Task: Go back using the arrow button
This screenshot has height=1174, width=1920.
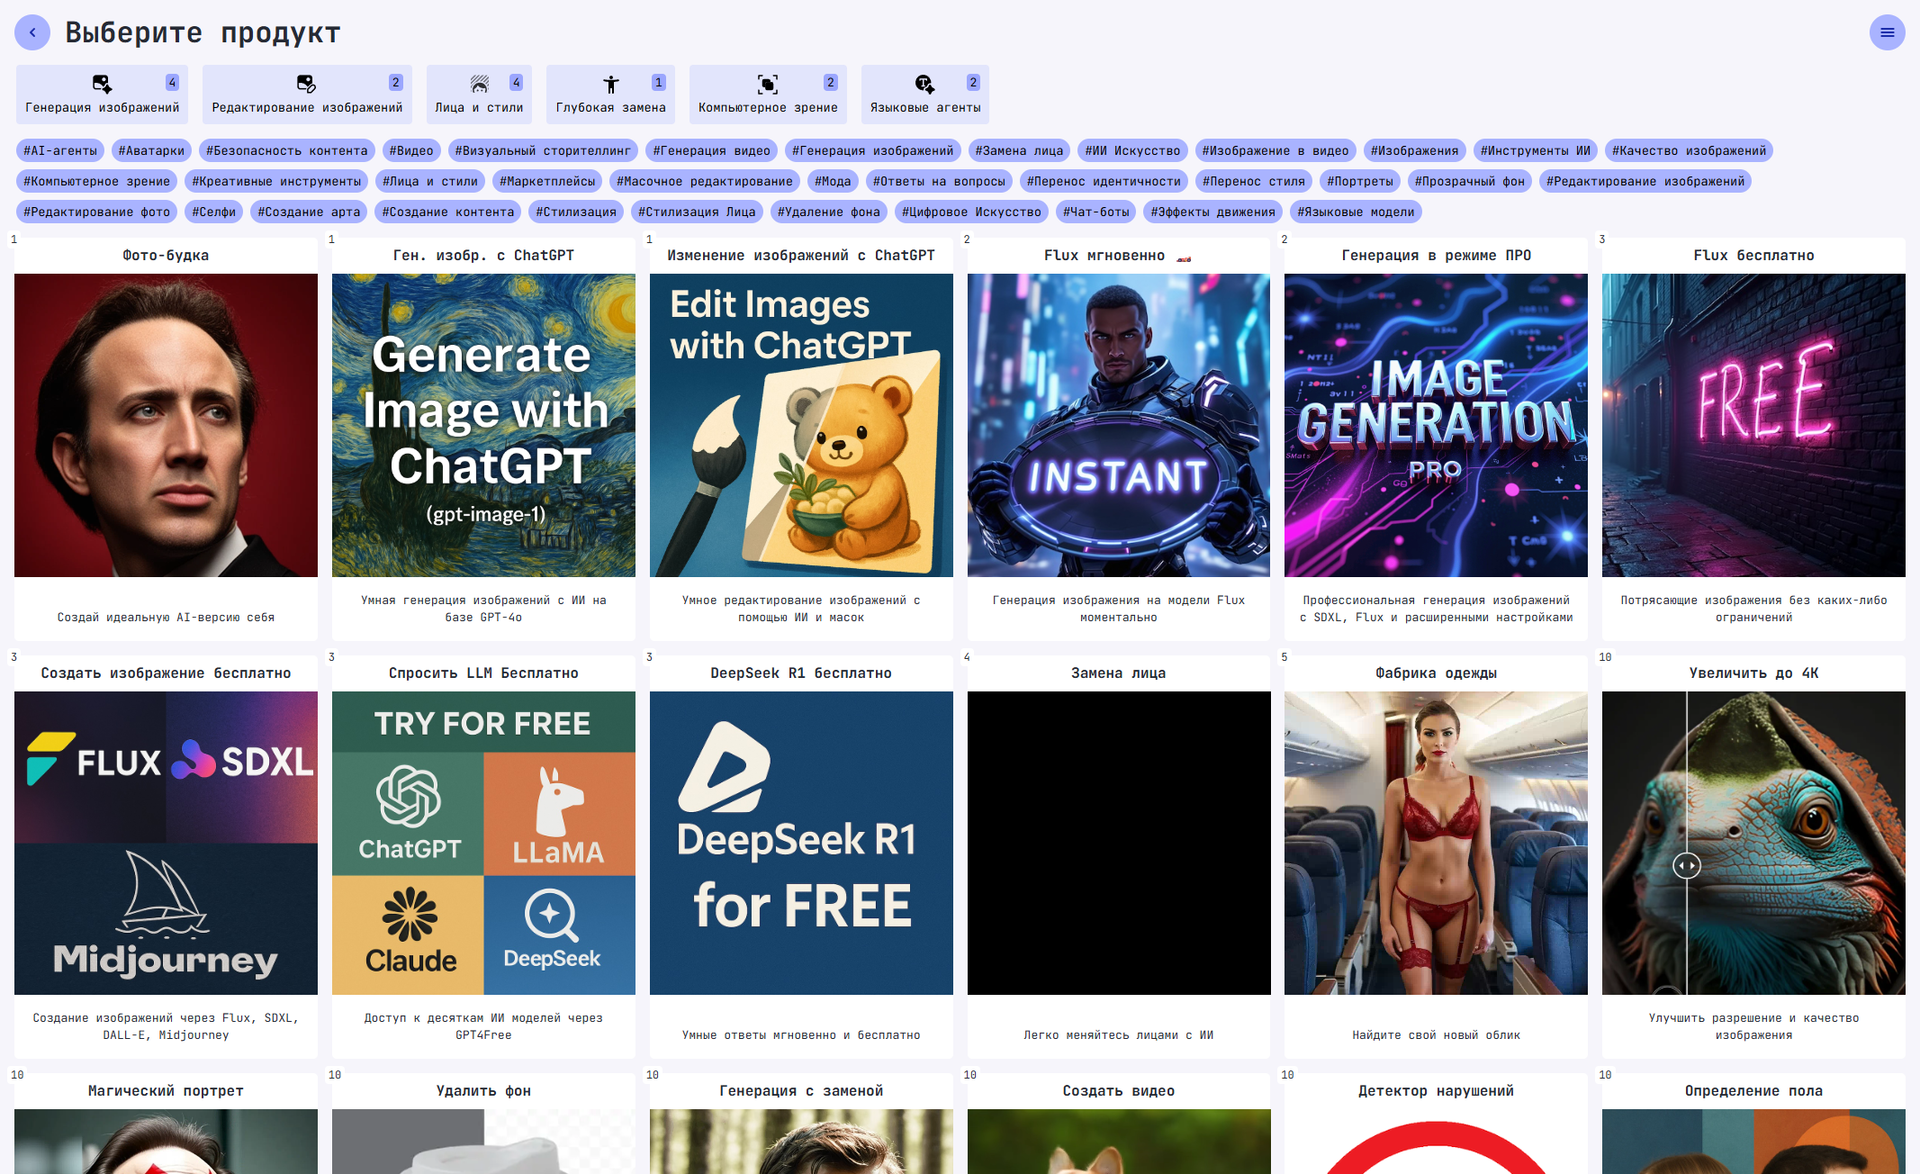Action: tap(32, 33)
